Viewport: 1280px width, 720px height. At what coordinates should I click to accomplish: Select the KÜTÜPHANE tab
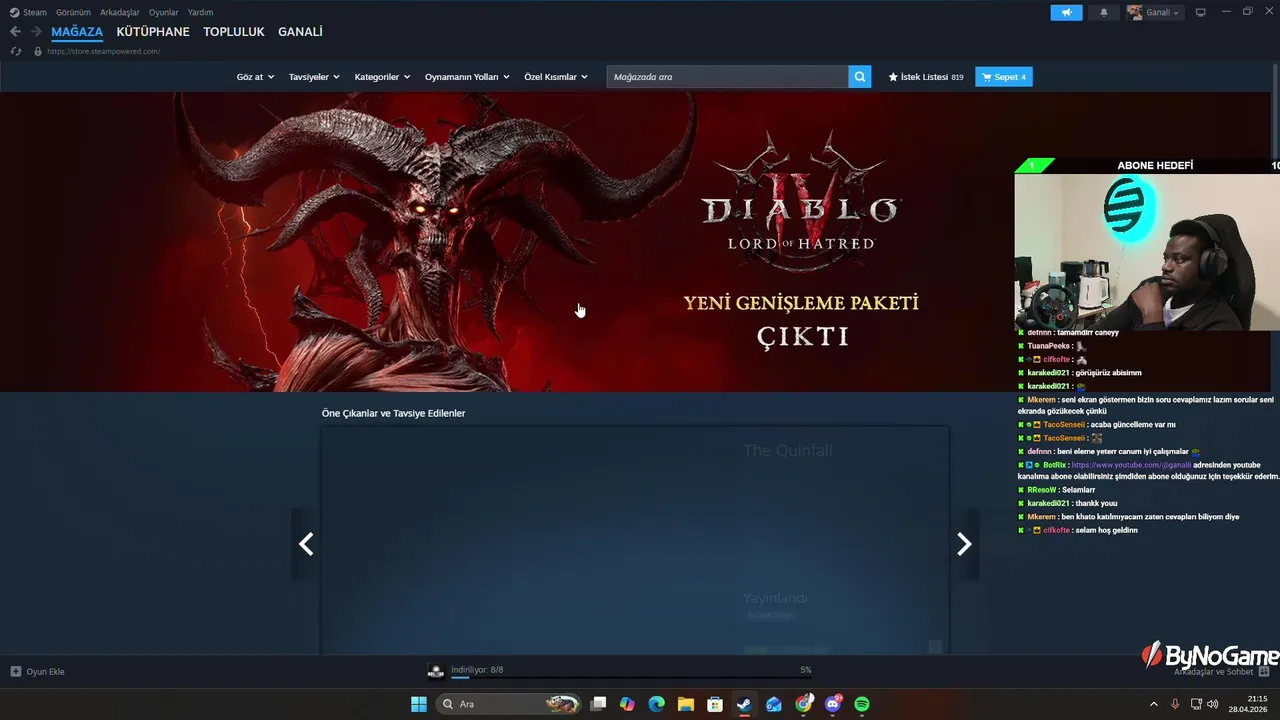153,32
